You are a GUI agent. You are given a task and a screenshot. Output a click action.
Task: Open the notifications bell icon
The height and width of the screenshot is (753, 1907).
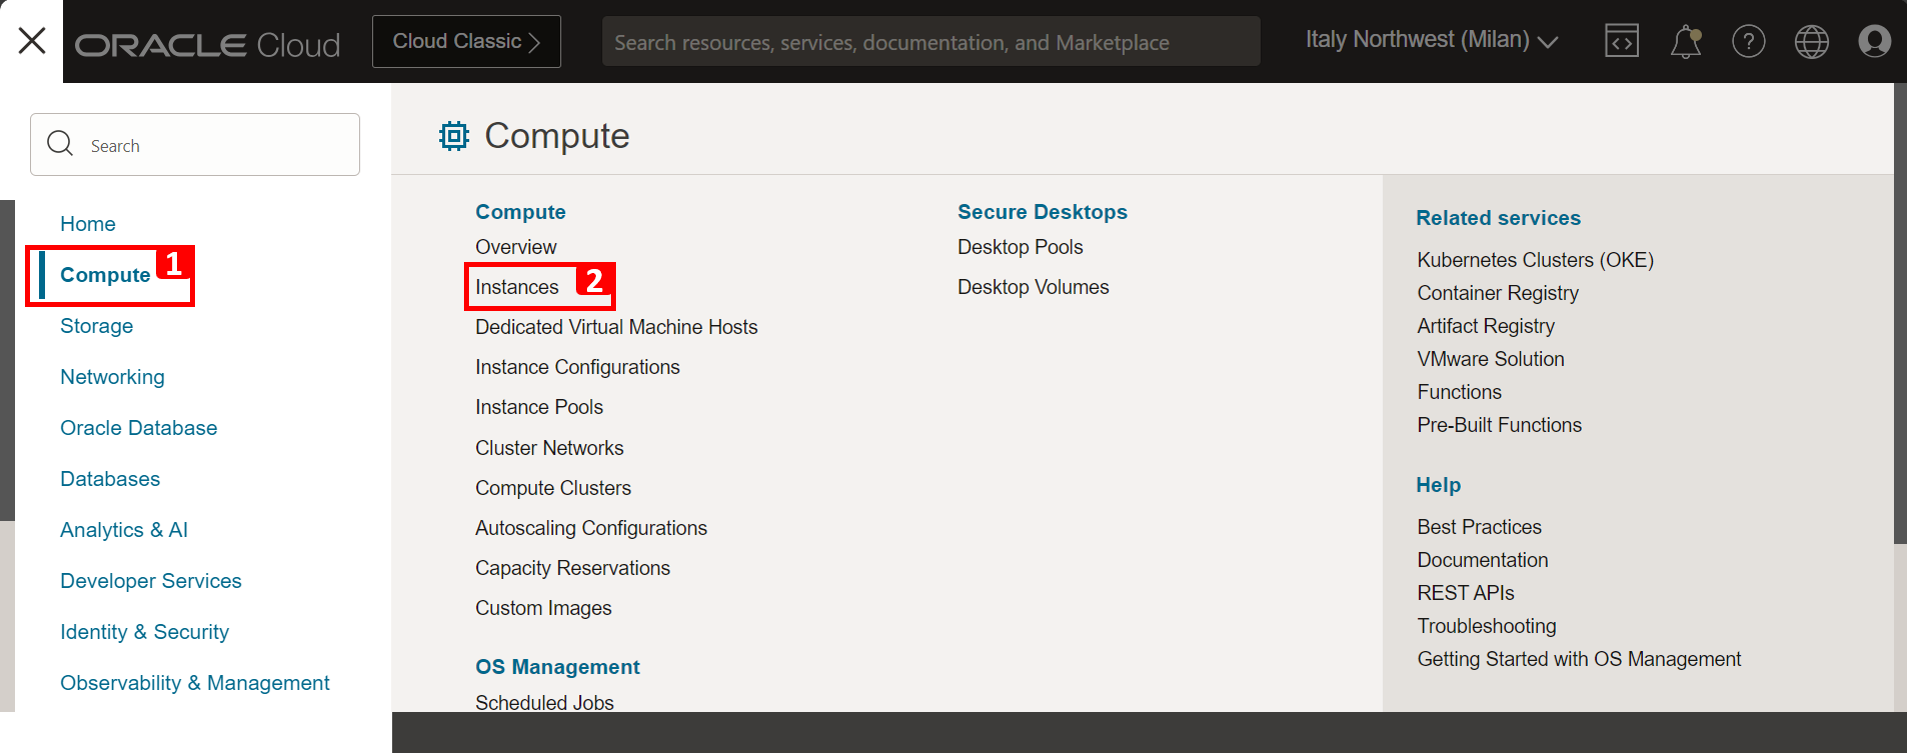point(1685,41)
